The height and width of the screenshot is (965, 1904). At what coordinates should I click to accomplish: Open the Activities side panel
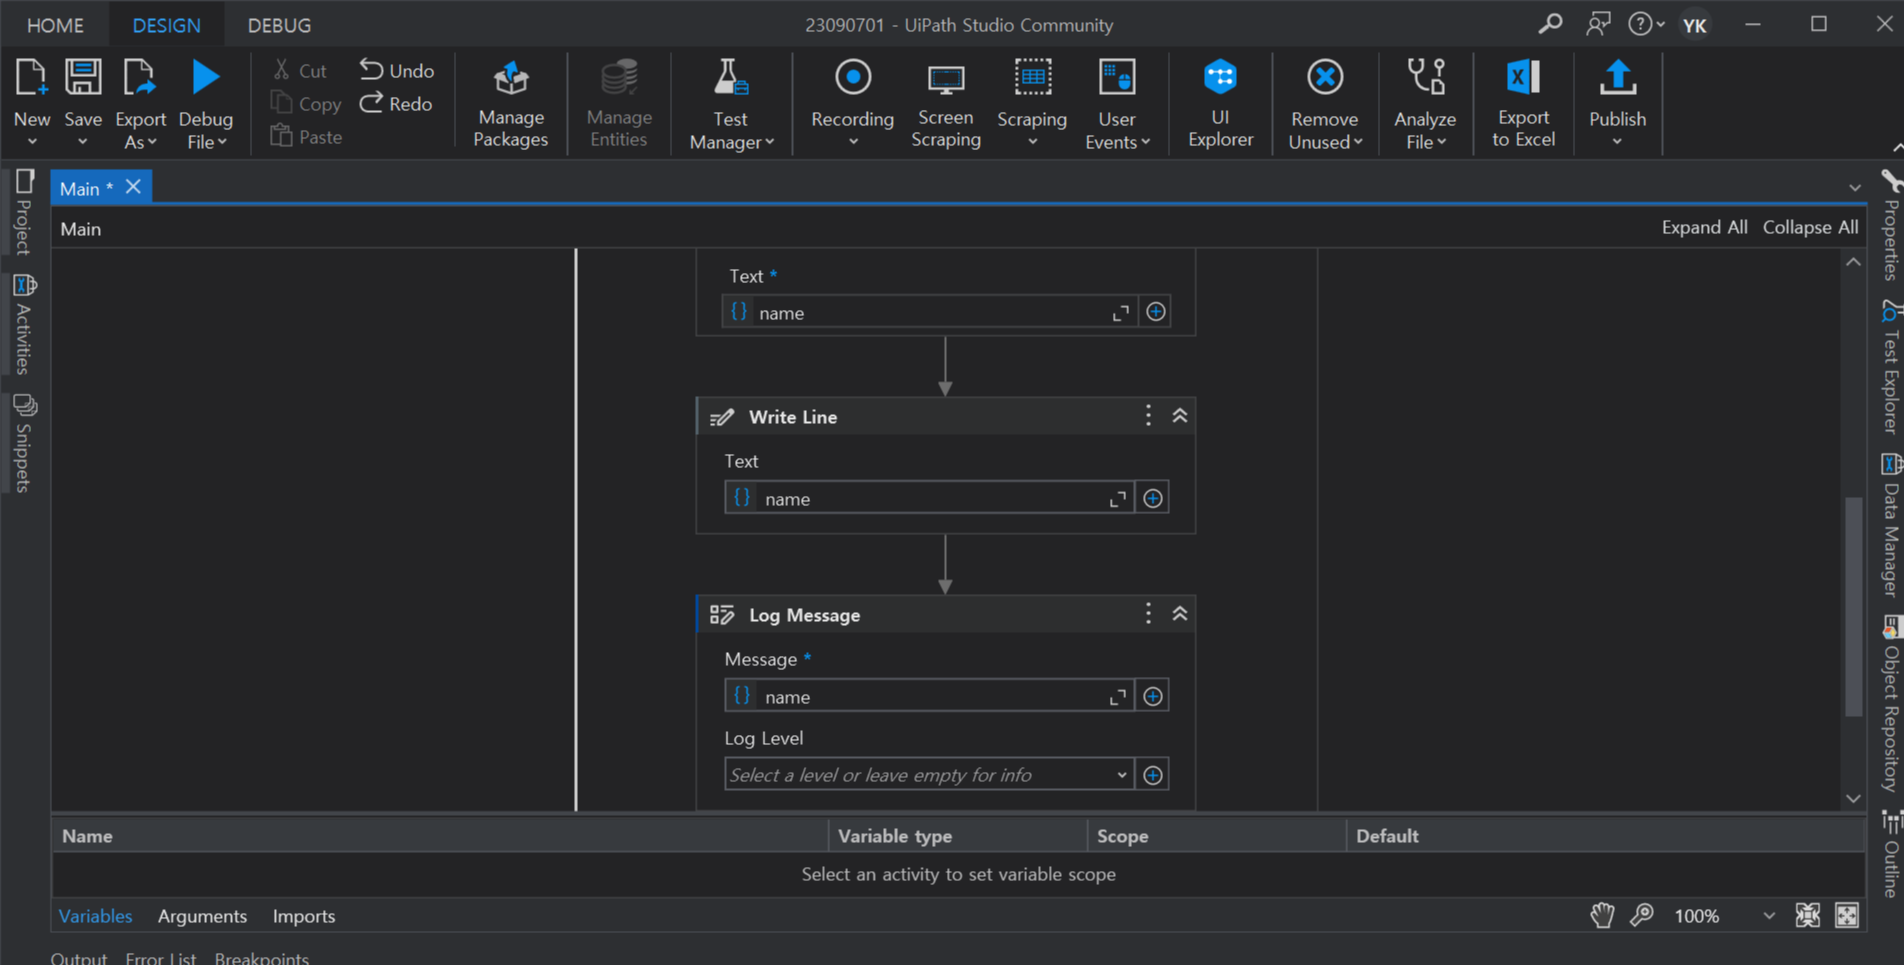[x=24, y=325]
